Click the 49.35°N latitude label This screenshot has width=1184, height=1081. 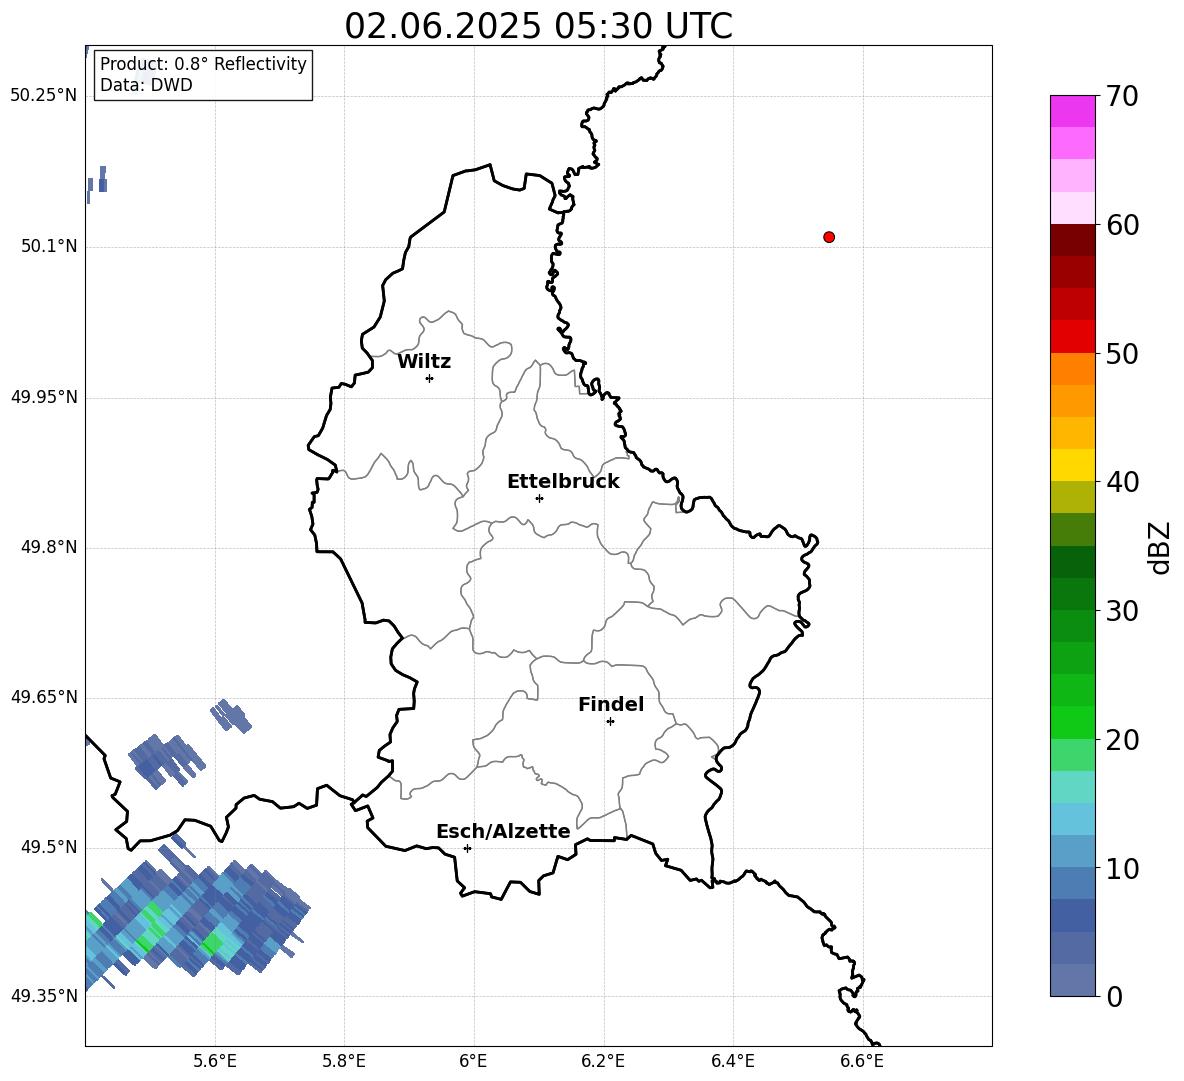coord(44,996)
